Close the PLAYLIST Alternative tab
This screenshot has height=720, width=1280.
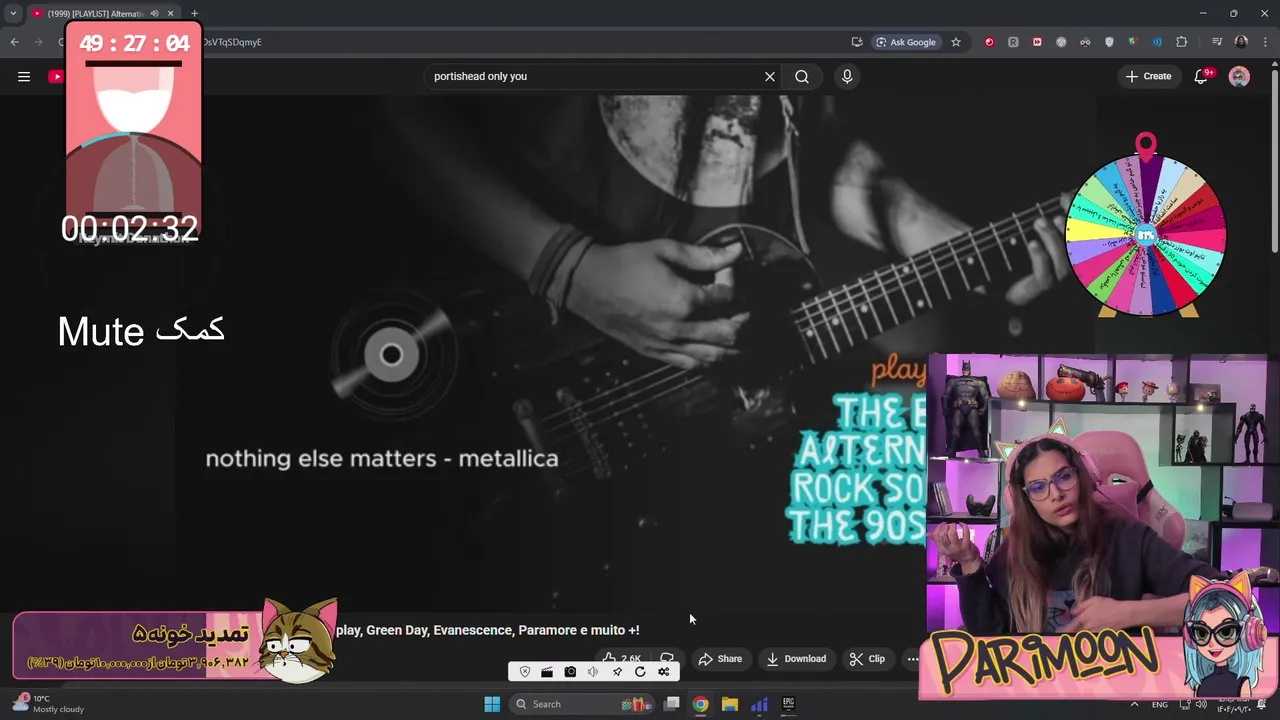[170, 13]
